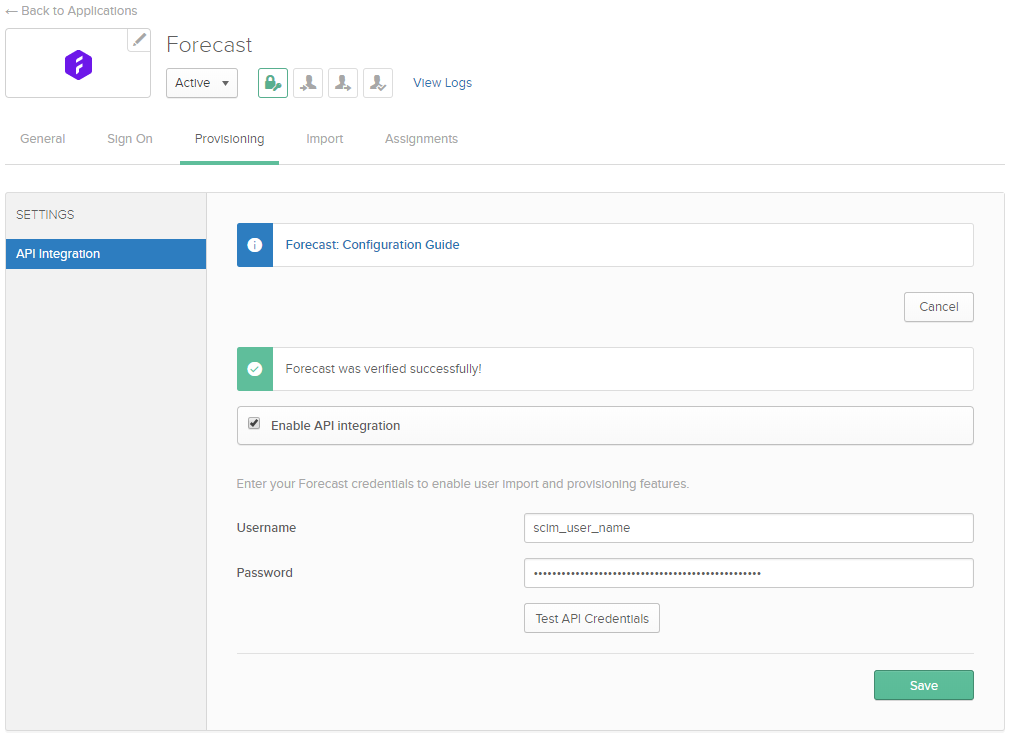The image size is (1011, 735).
Task: Go back to Applications
Action: [71, 11]
